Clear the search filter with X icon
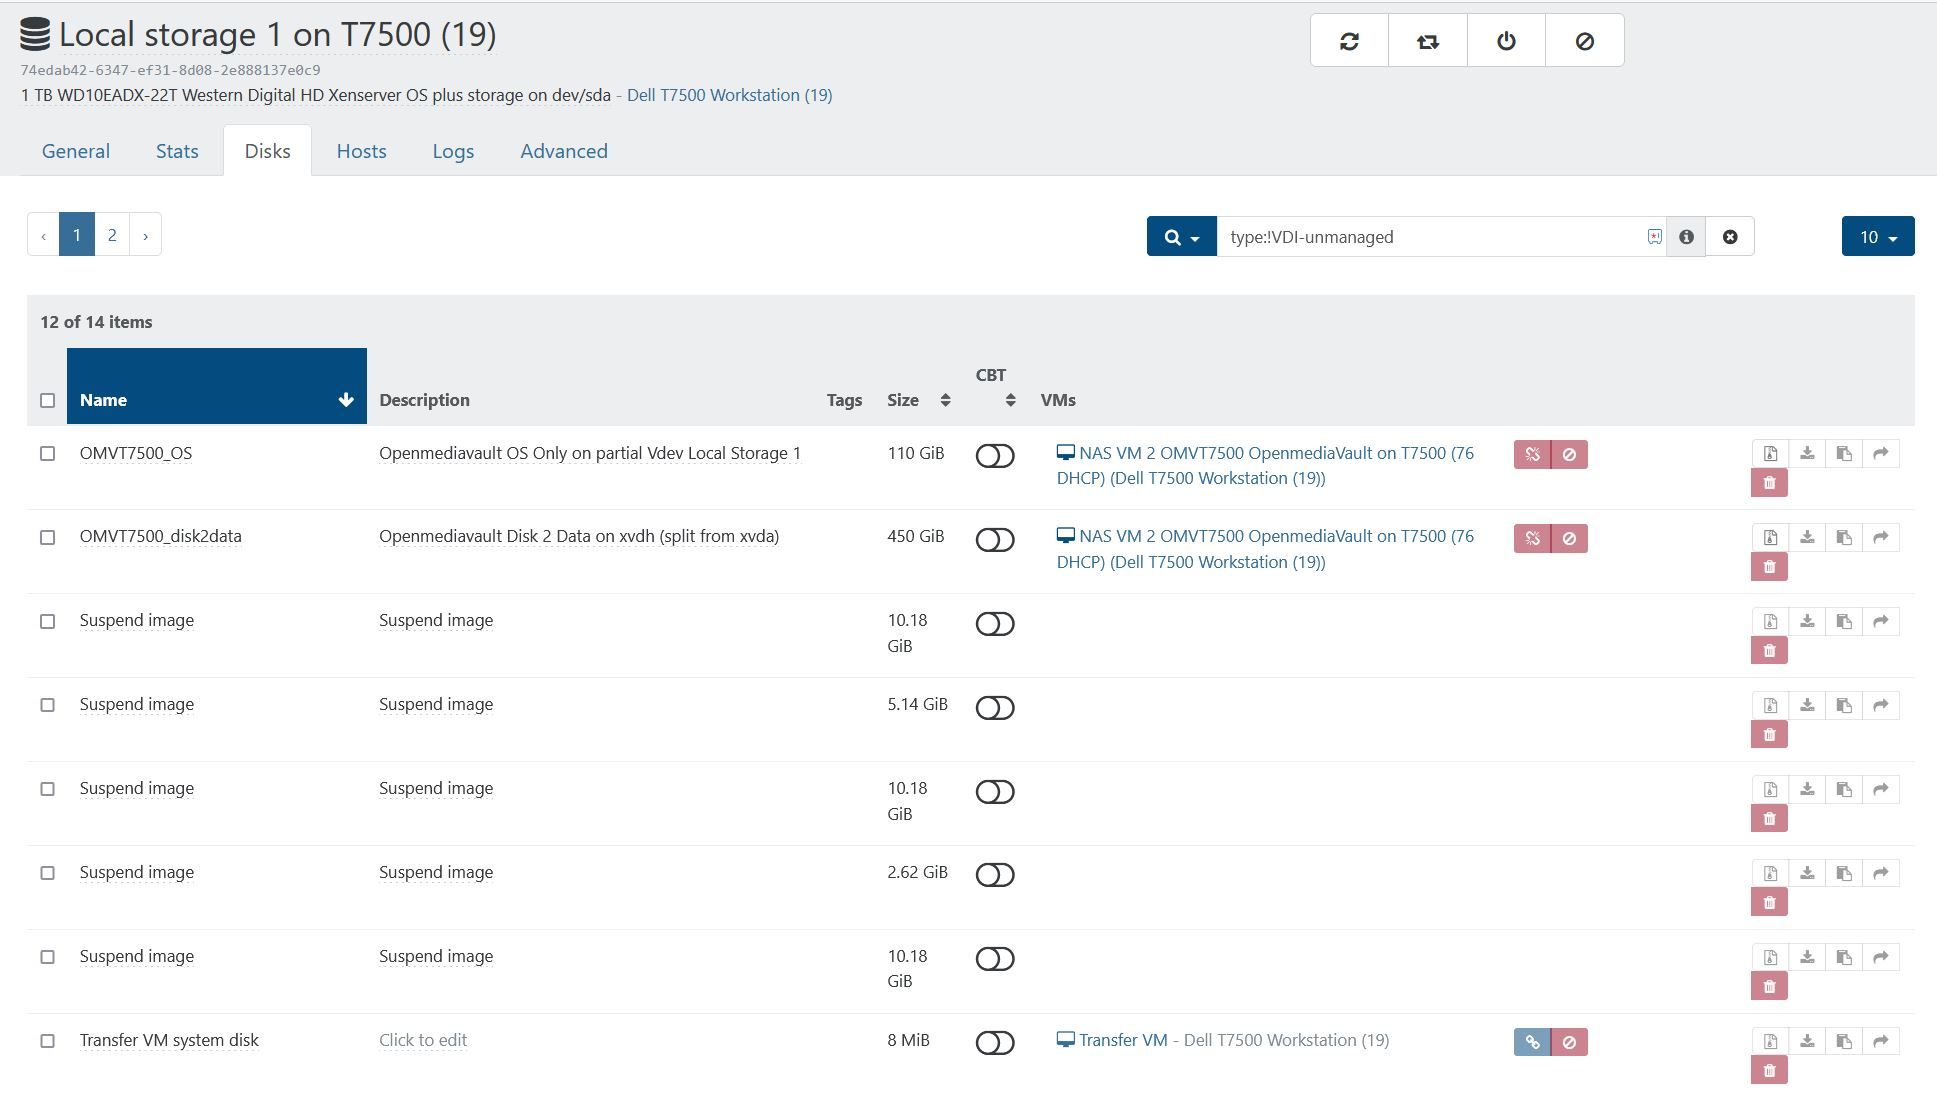Screen dimensions: 1937x1095 [x=1729, y=237]
